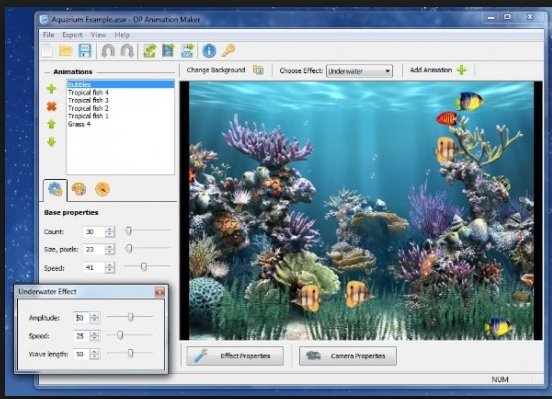
Task: Open a file with the folder icon
Action: [x=65, y=51]
